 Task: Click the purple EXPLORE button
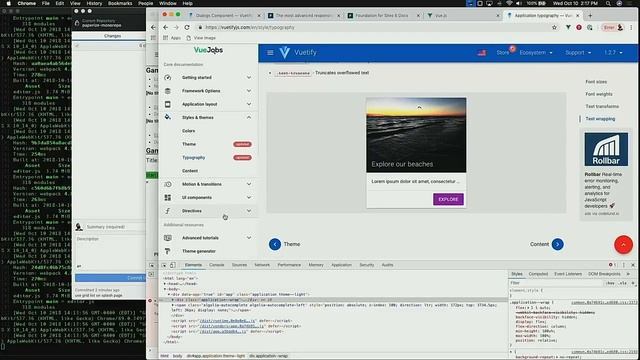click(x=448, y=199)
